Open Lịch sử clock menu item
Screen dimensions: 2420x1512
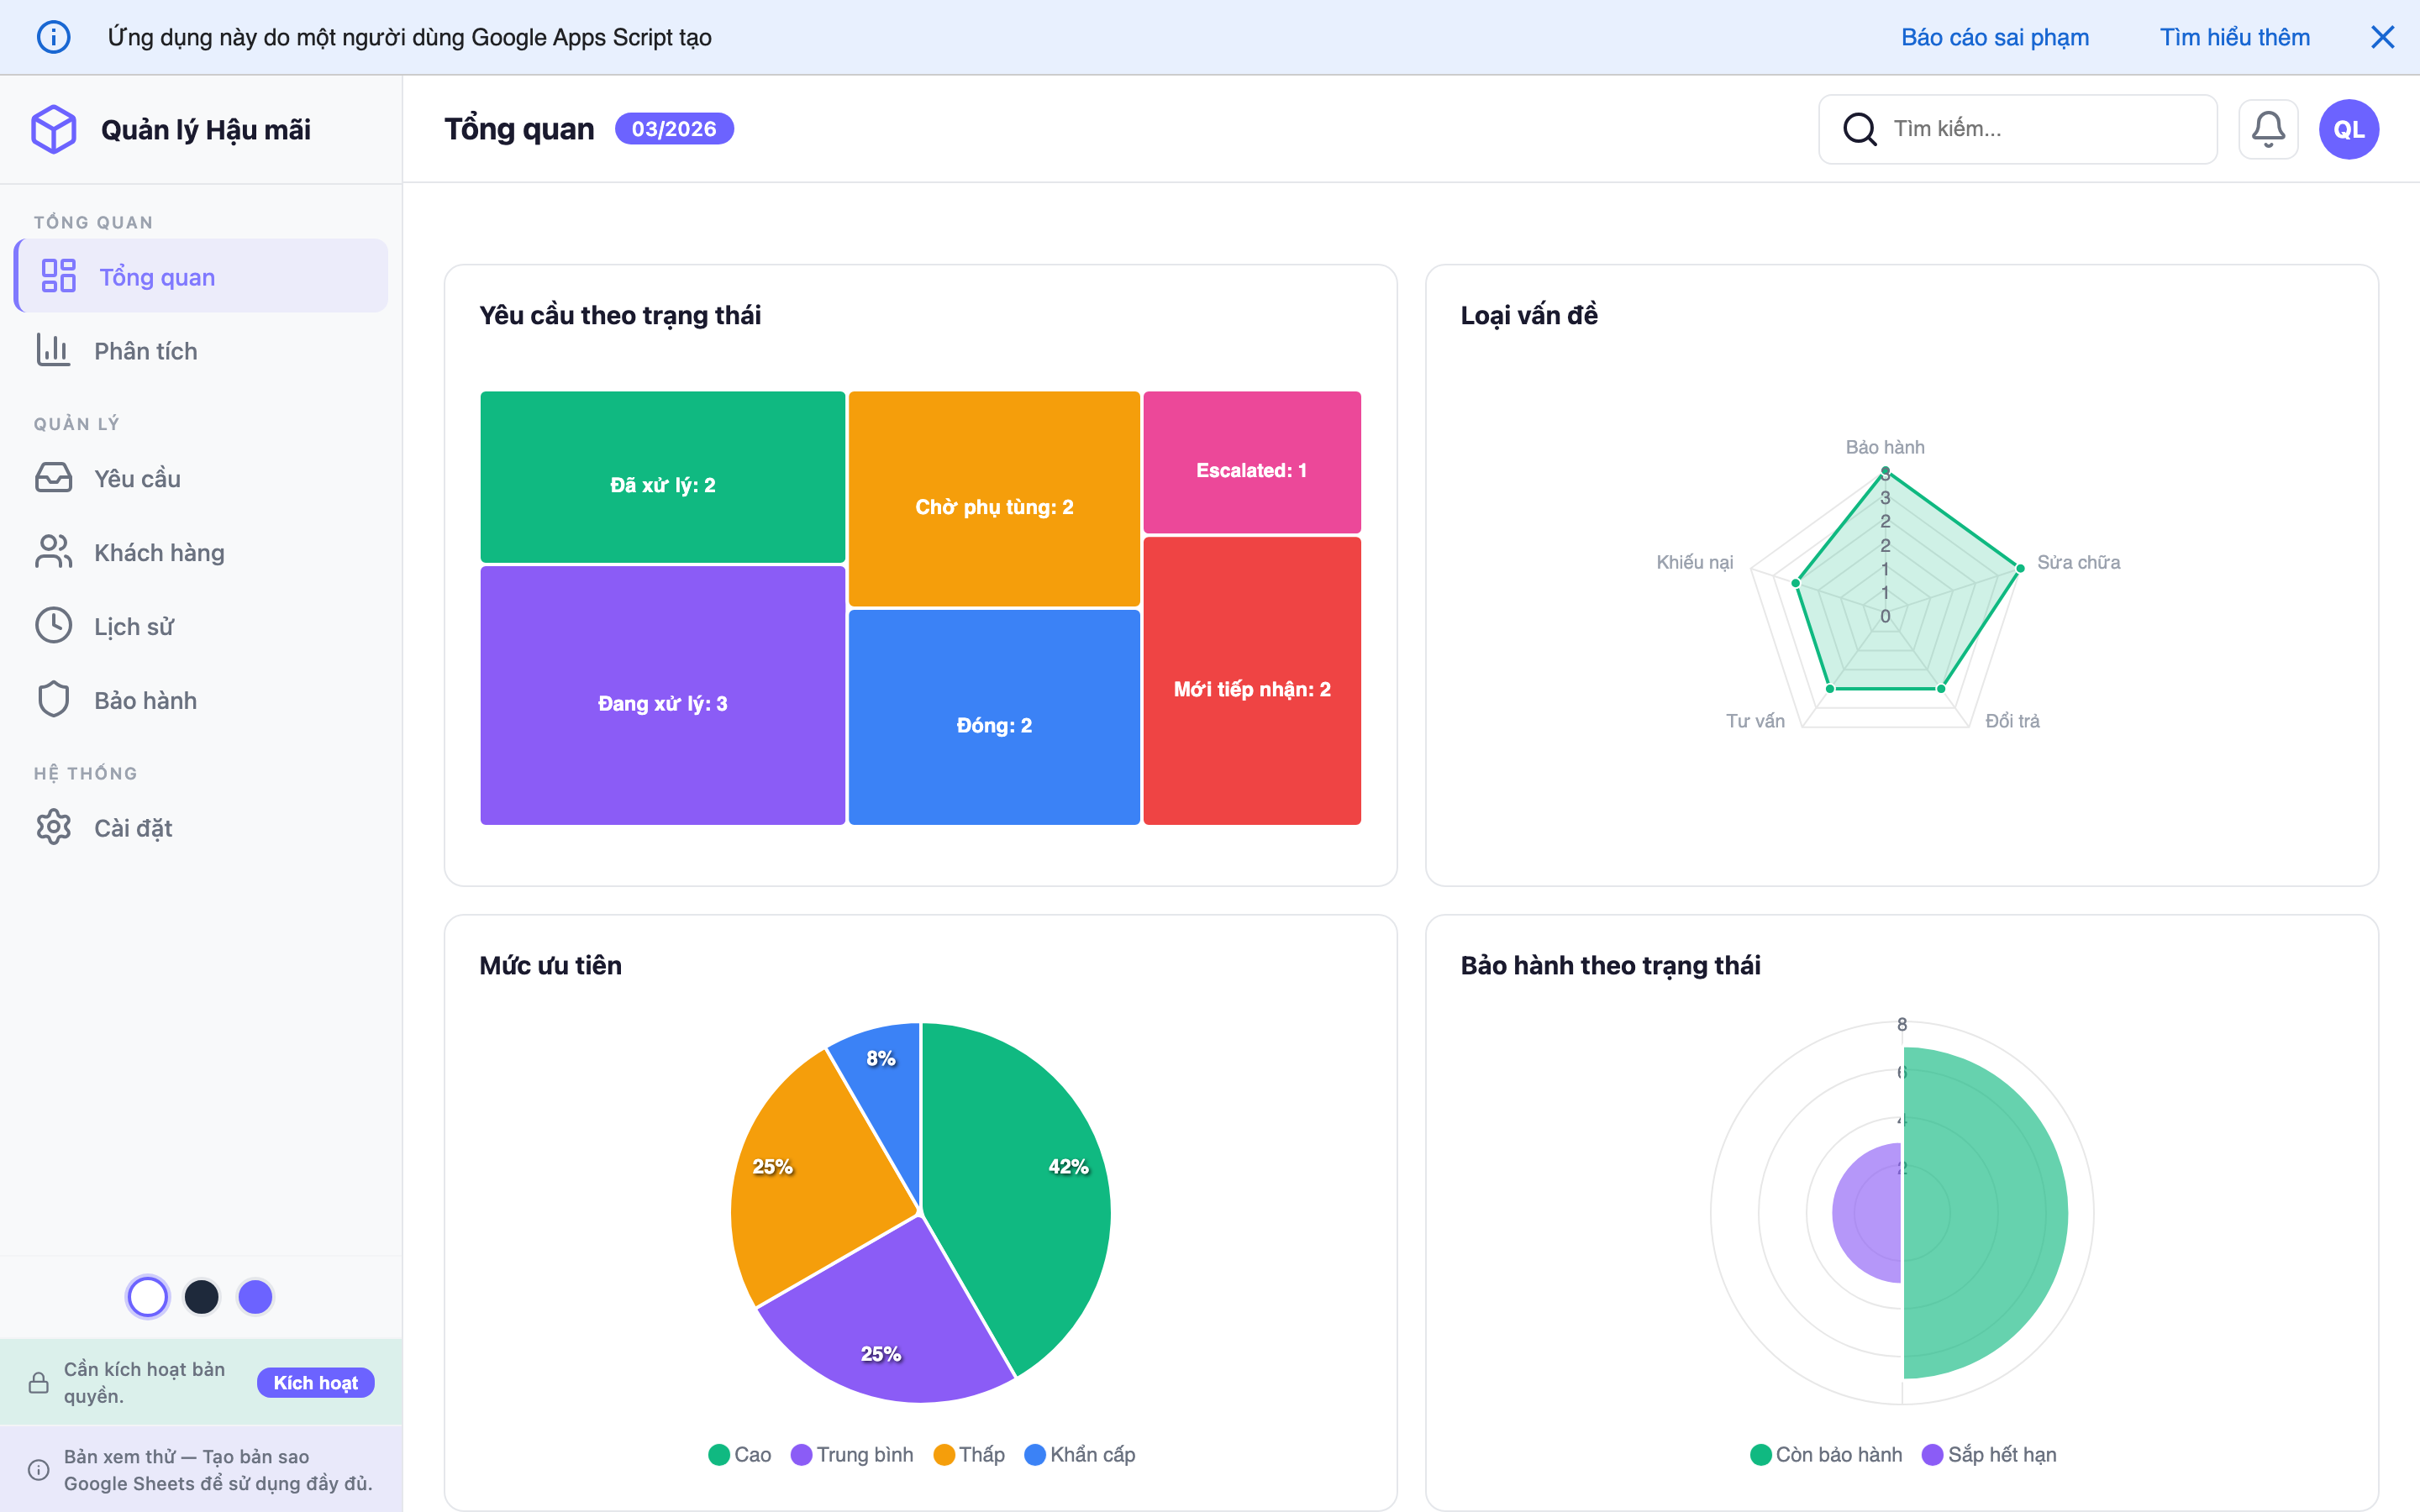(54, 626)
